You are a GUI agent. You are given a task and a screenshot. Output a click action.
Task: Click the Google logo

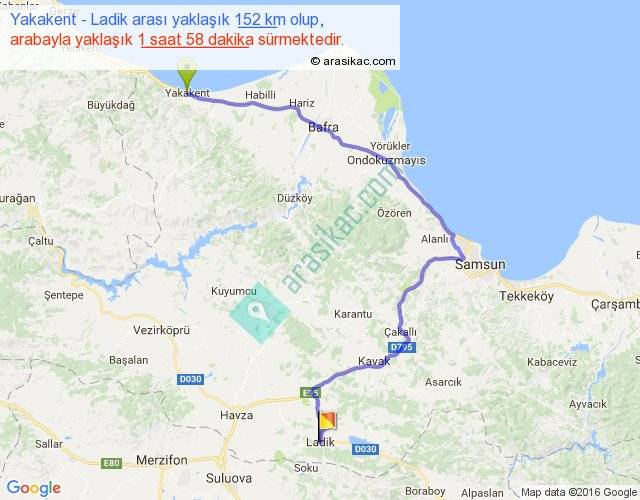(x=34, y=488)
